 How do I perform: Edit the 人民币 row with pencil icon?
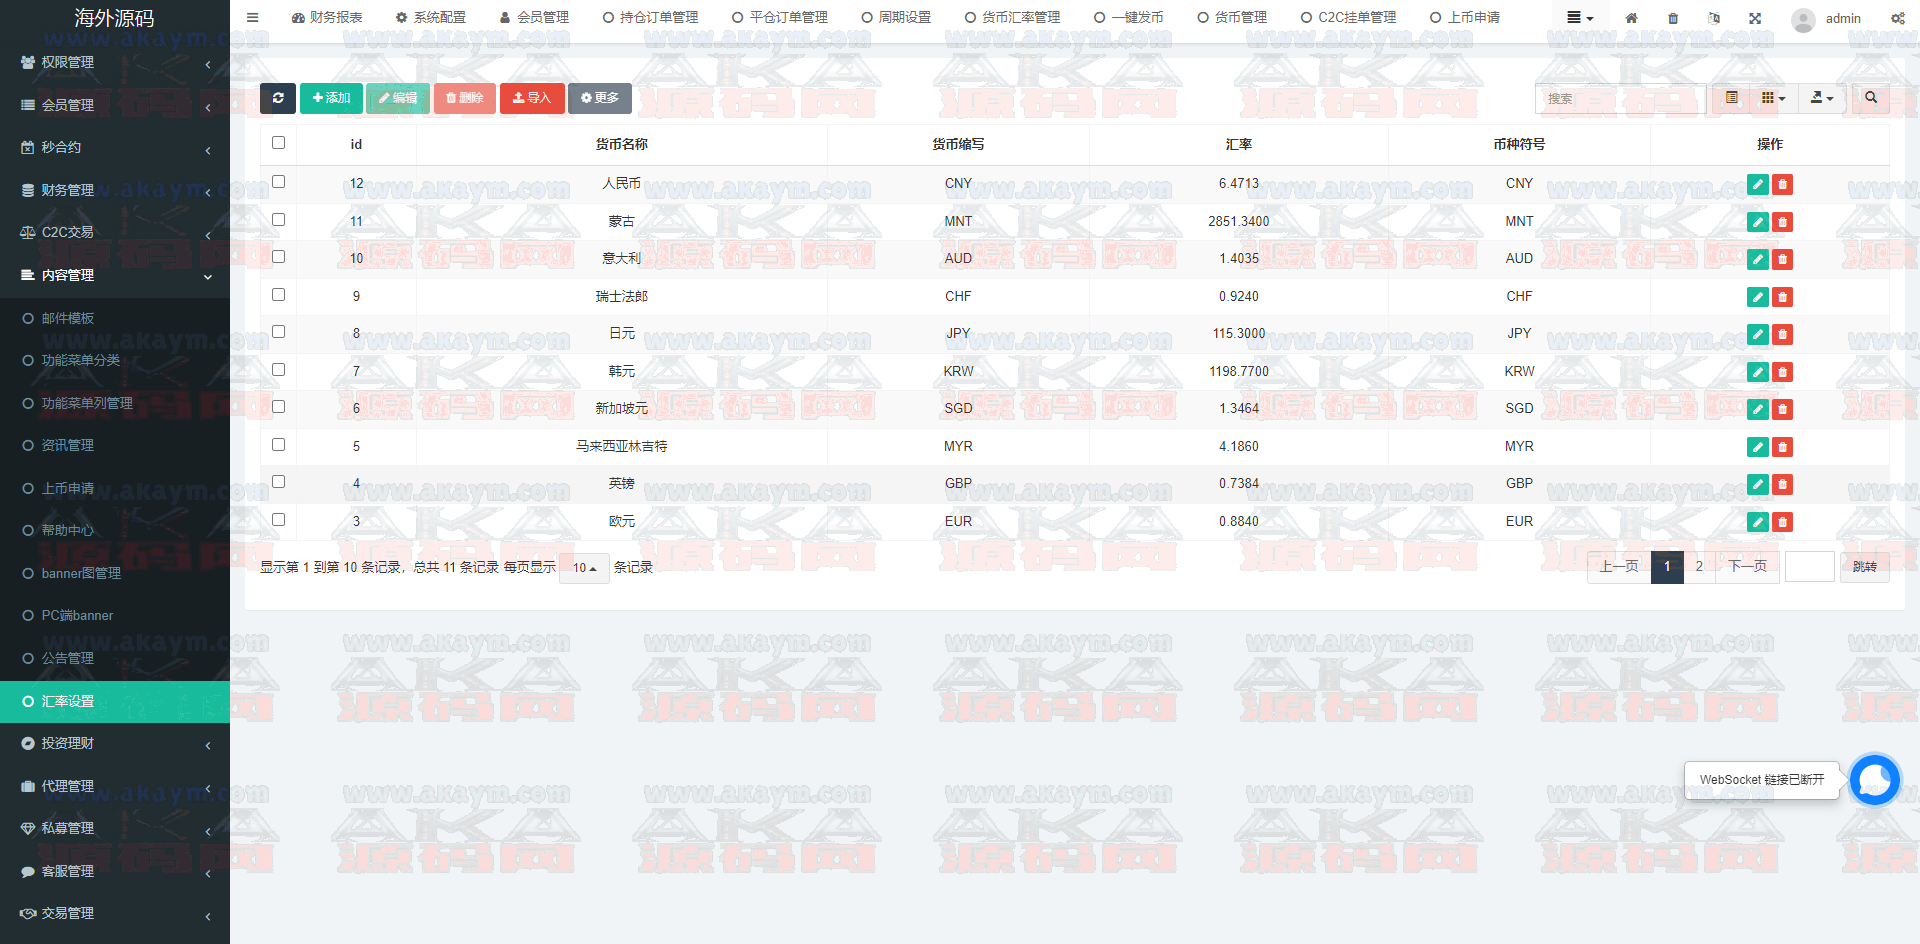pos(1757,184)
